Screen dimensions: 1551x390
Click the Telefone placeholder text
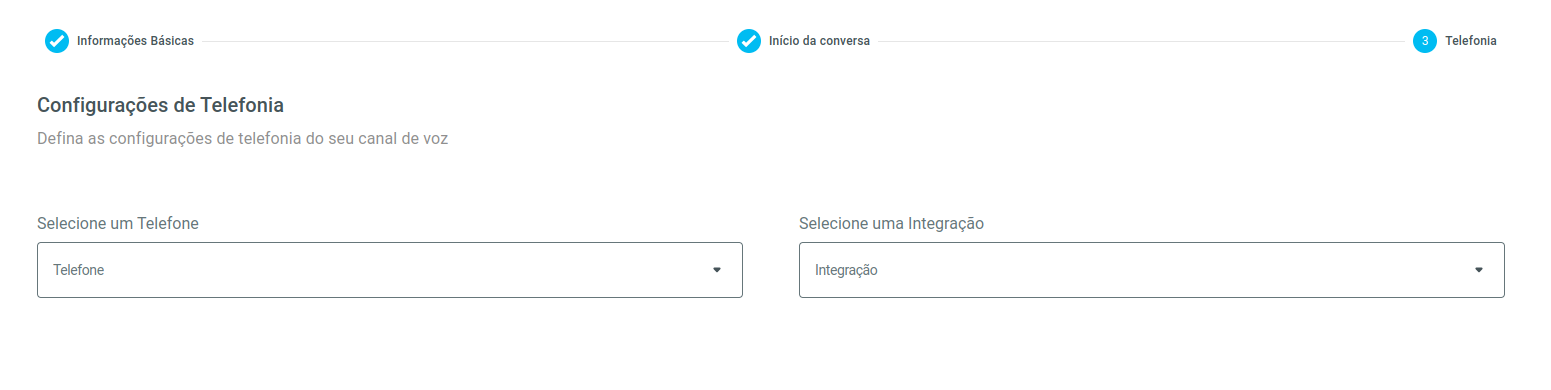point(79,270)
